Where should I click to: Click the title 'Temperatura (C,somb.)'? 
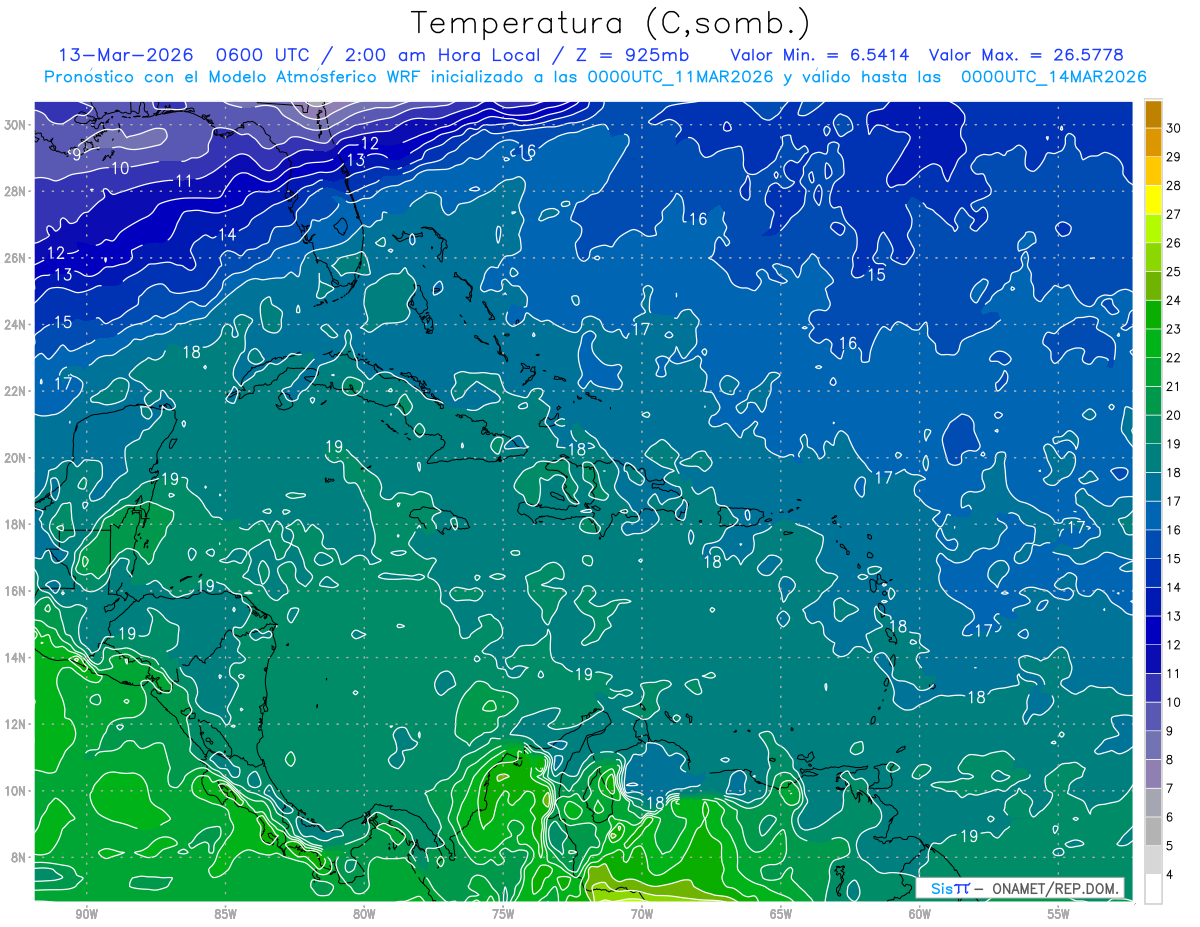(611, 23)
